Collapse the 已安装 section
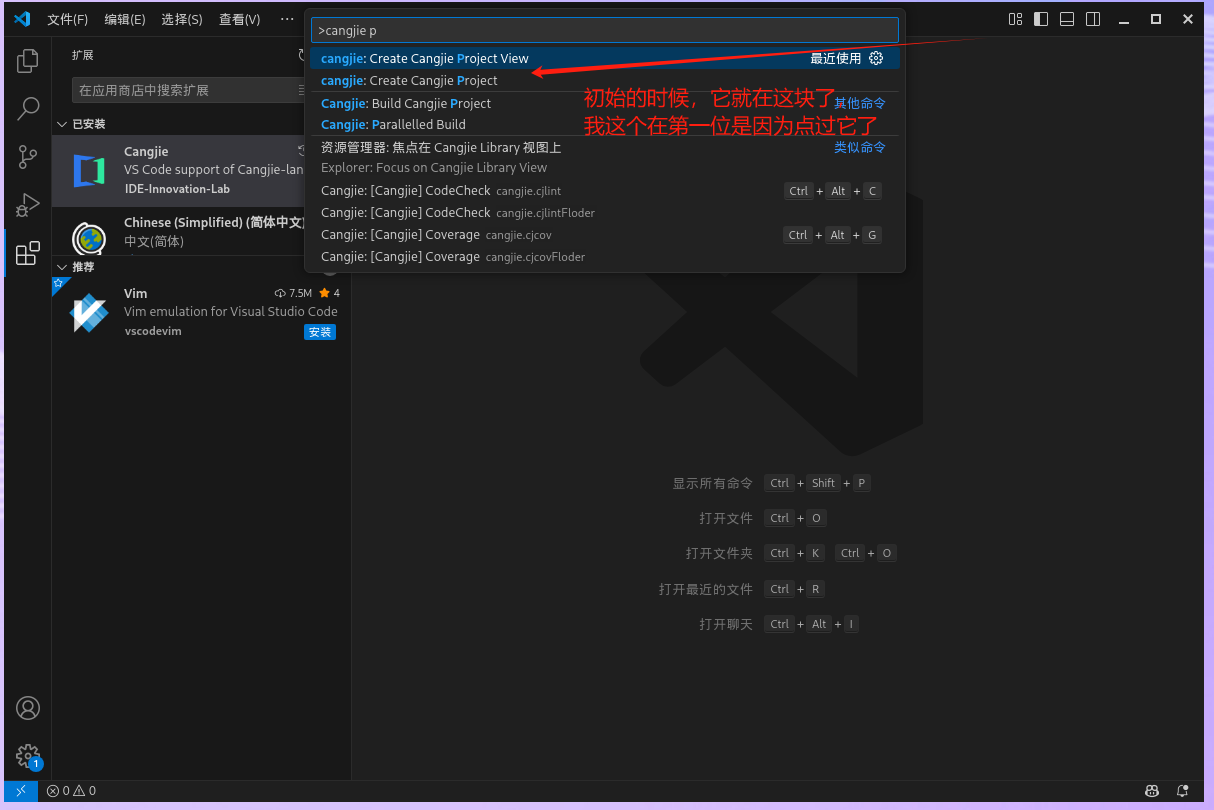Image resolution: width=1214 pixels, height=810 pixels. (x=62, y=124)
